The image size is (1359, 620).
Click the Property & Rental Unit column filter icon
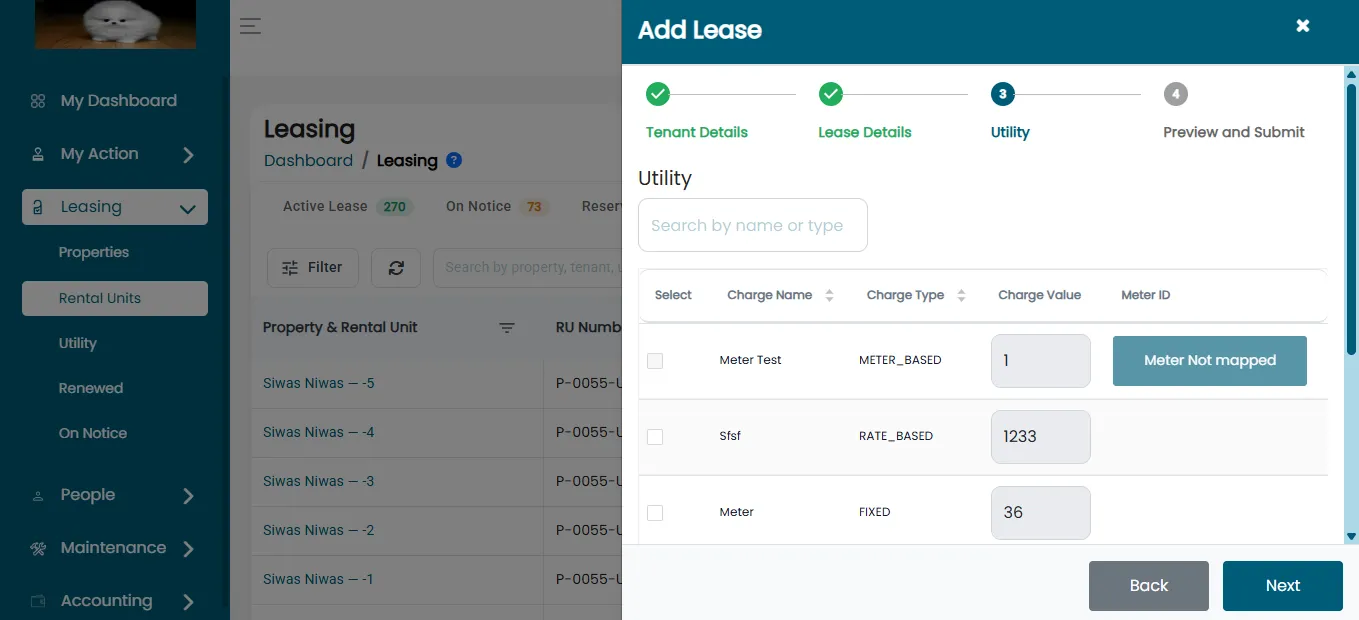click(x=507, y=328)
